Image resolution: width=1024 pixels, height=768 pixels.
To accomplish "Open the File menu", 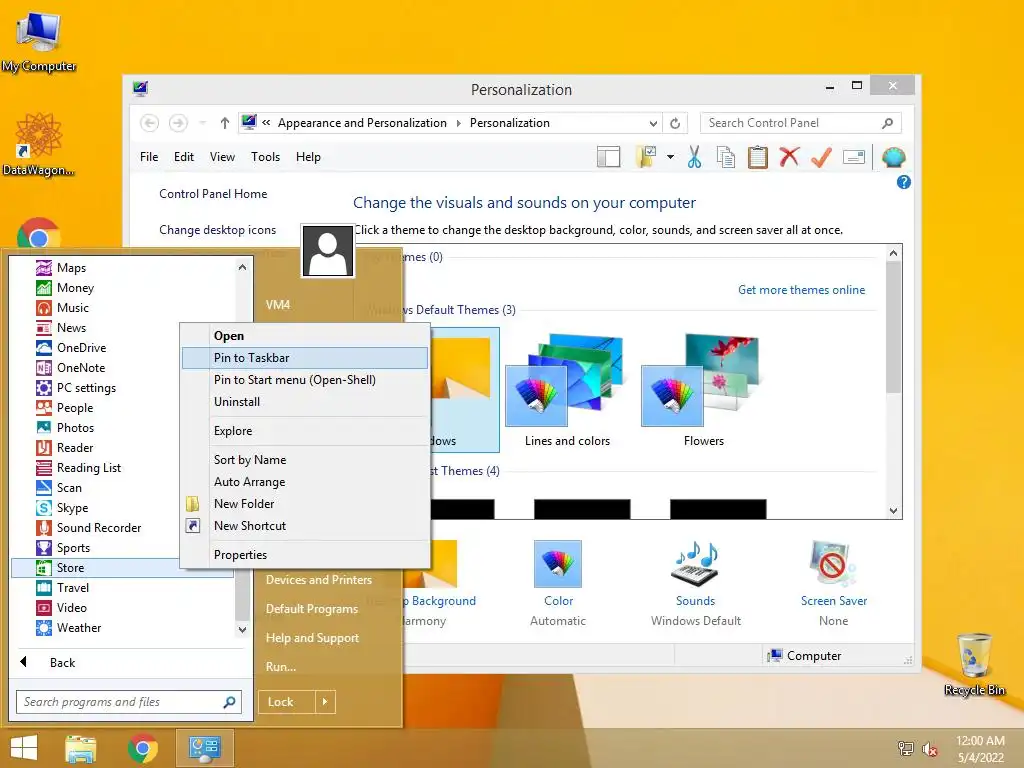I will pyautogui.click(x=149, y=157).
